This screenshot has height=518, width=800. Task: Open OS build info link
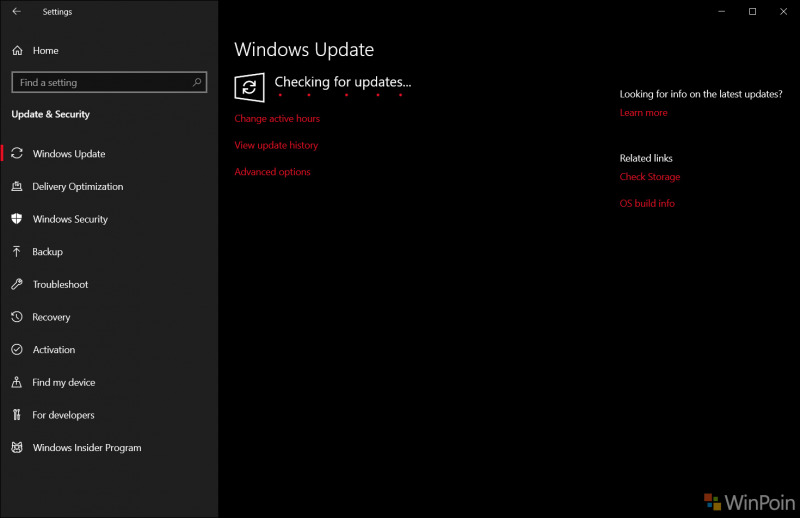(647, 203)
